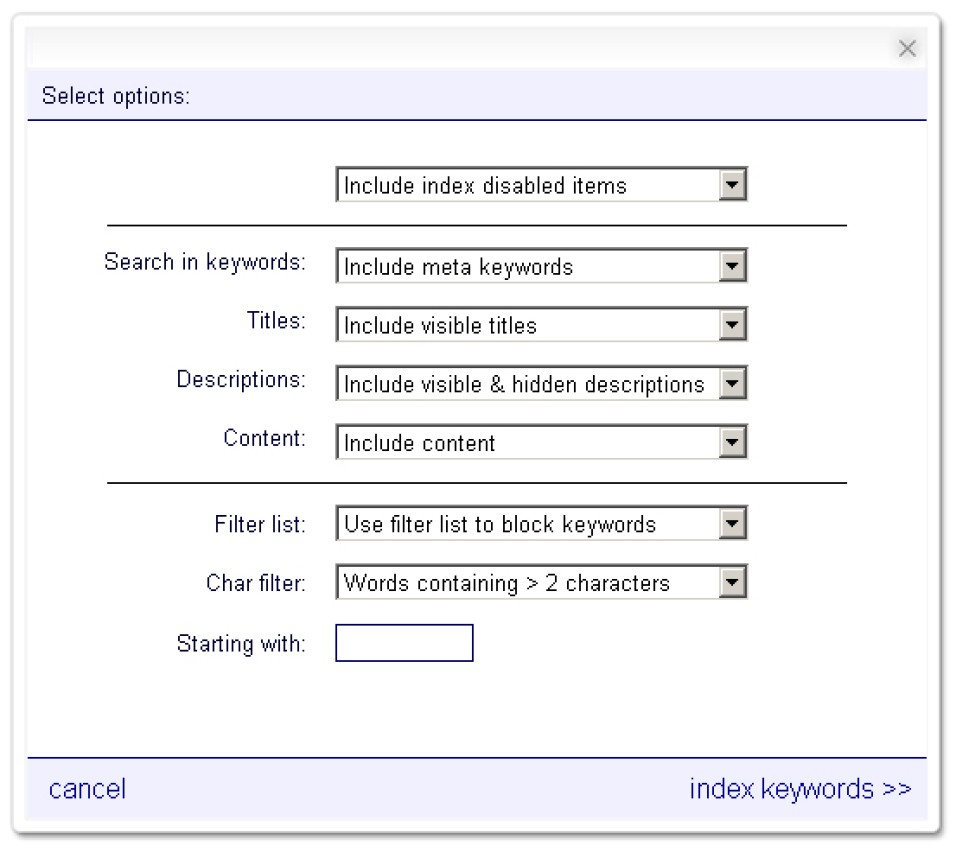
Task: Expand Titles list using its arrow button
Action: 733,325
